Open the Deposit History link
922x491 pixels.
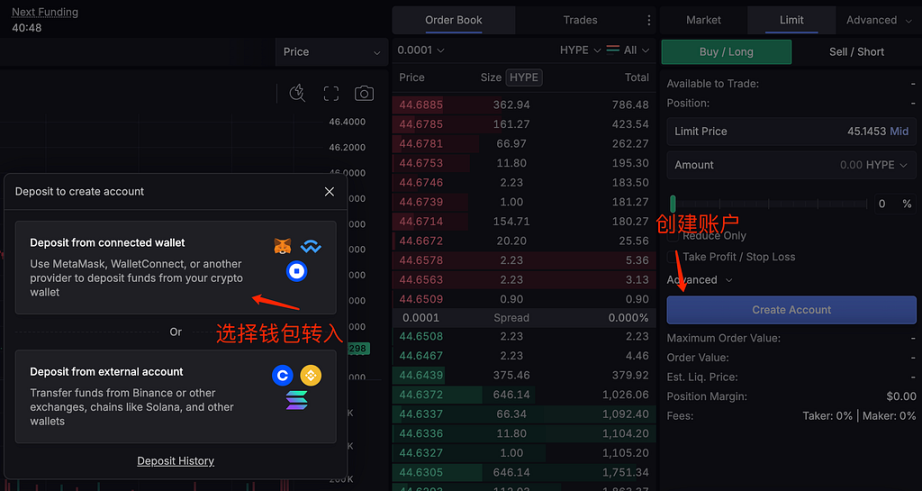[176, 461]
